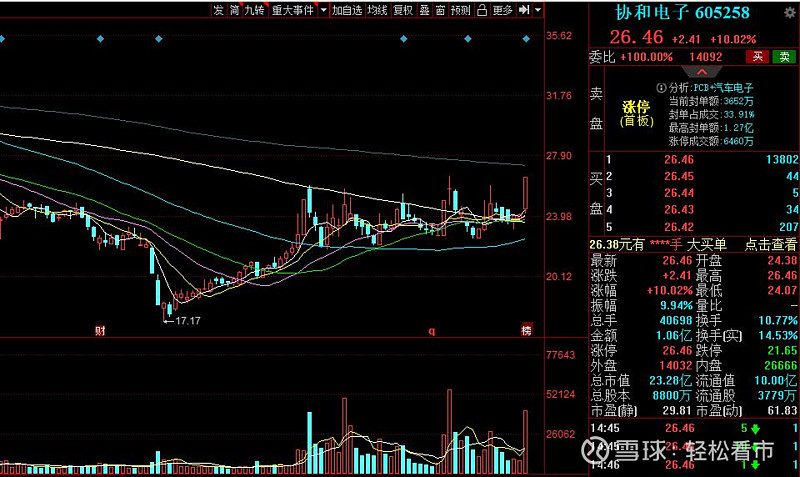The height and width of the screenshot is (477, 800).
Task: Select the buy level 3 price 26.44
Action: tap(679, 193)
